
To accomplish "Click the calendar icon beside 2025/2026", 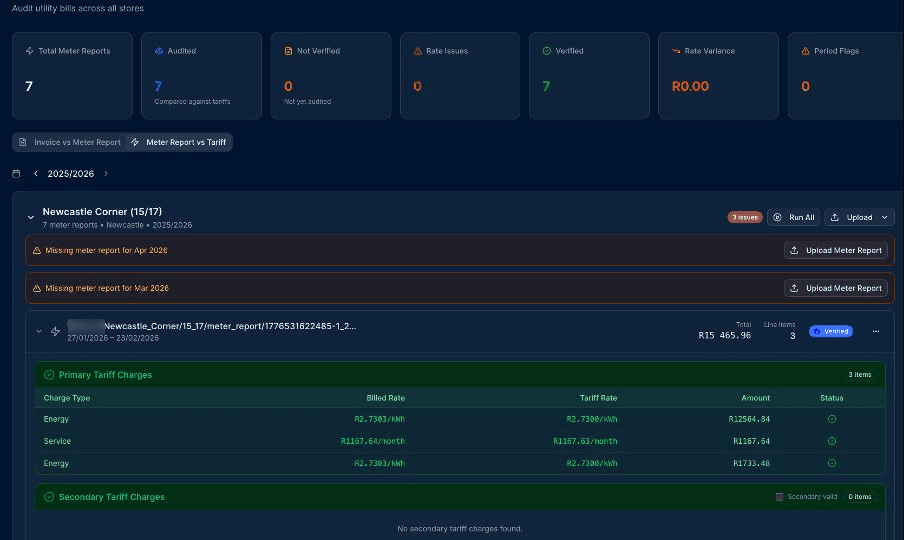I will tap(16, 173).
